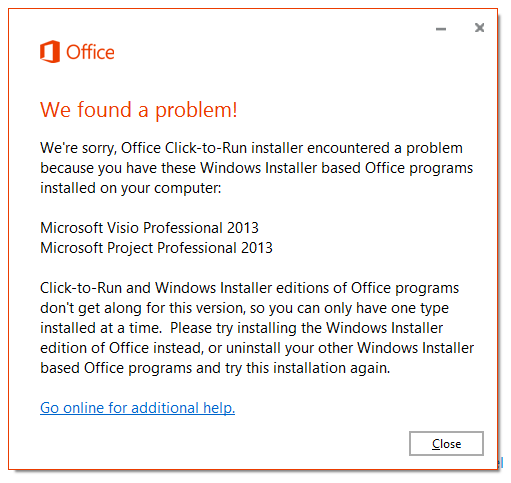
Task: Click the blue text peeking behind dialog corner
Action: click(501, 462)
